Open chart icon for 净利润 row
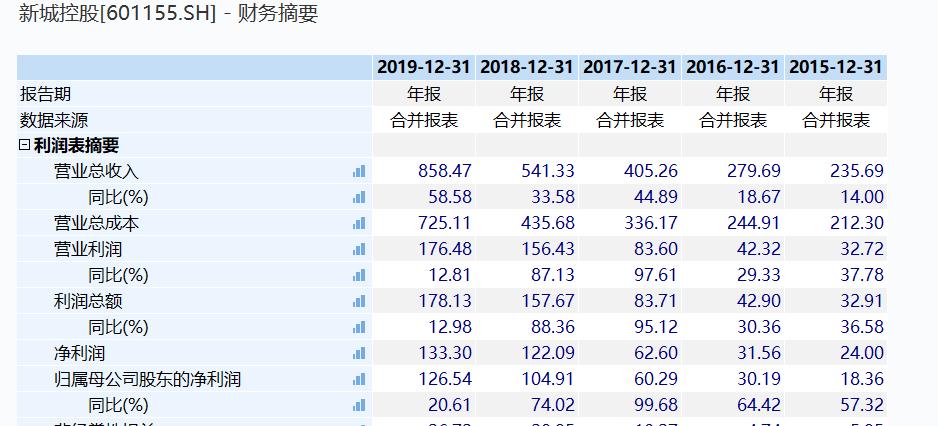 coord(359,353)
